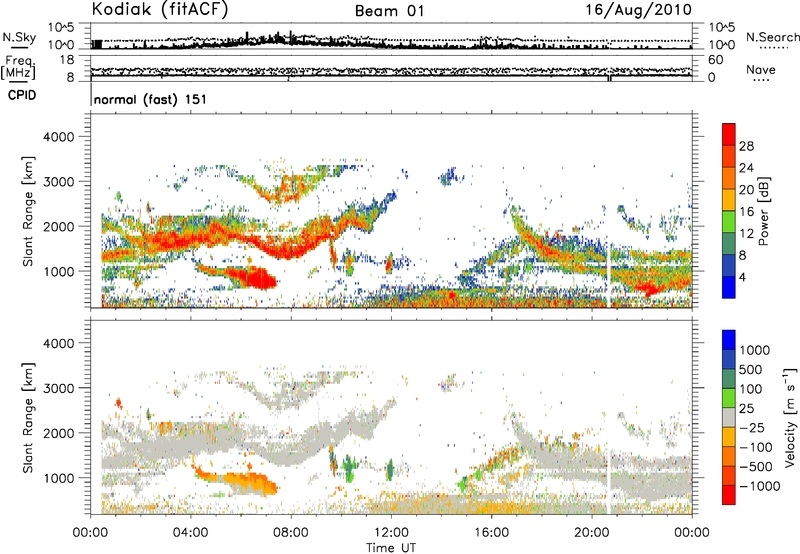Screen dimensions: 800x554
Task: Pick the red bottom segment of Velocity colorbar
Action: pyautogui.click(x=729, y=495)
